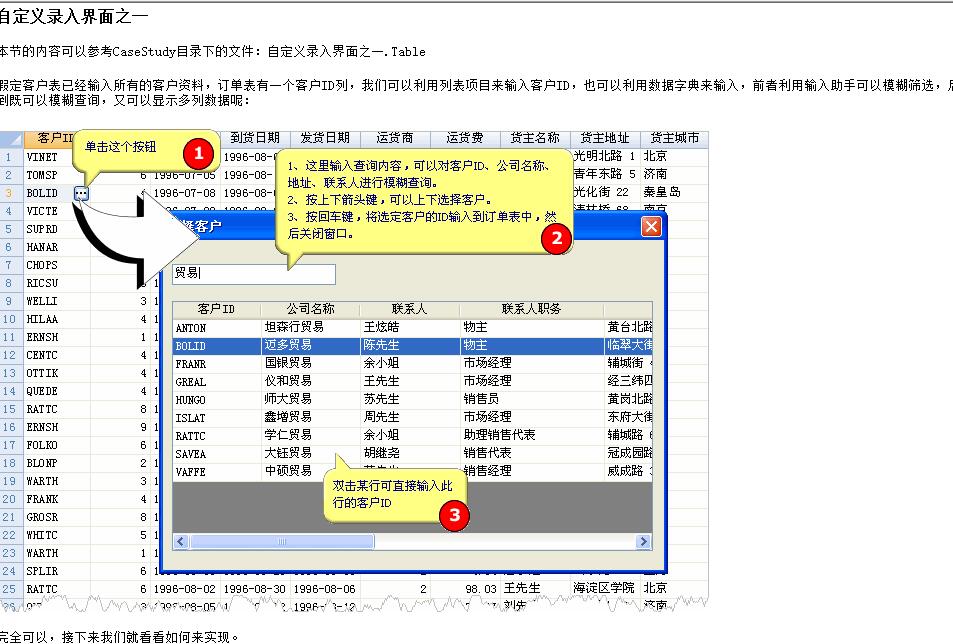Screen dimensions: 953x644
Task: Click company name 坦森行贸易
Action: pyautogui.click(x=294, y=327)
